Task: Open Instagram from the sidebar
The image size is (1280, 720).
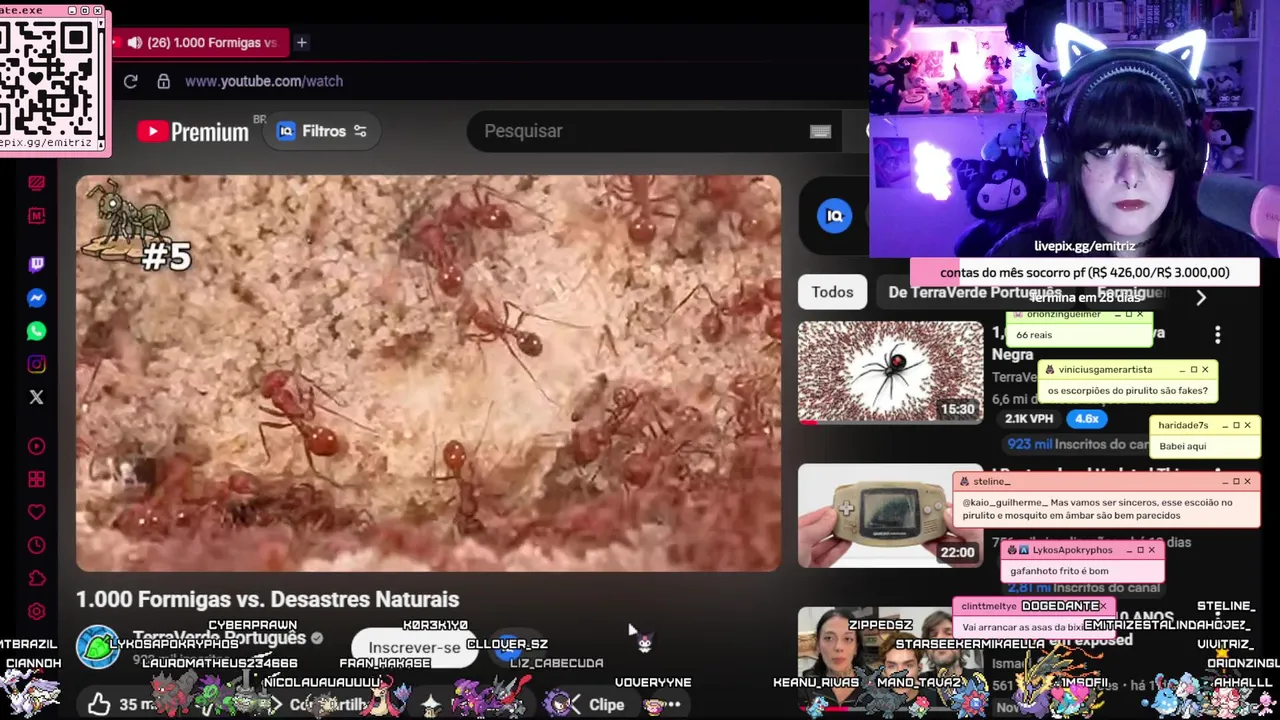Action: (x=37, y=364)
